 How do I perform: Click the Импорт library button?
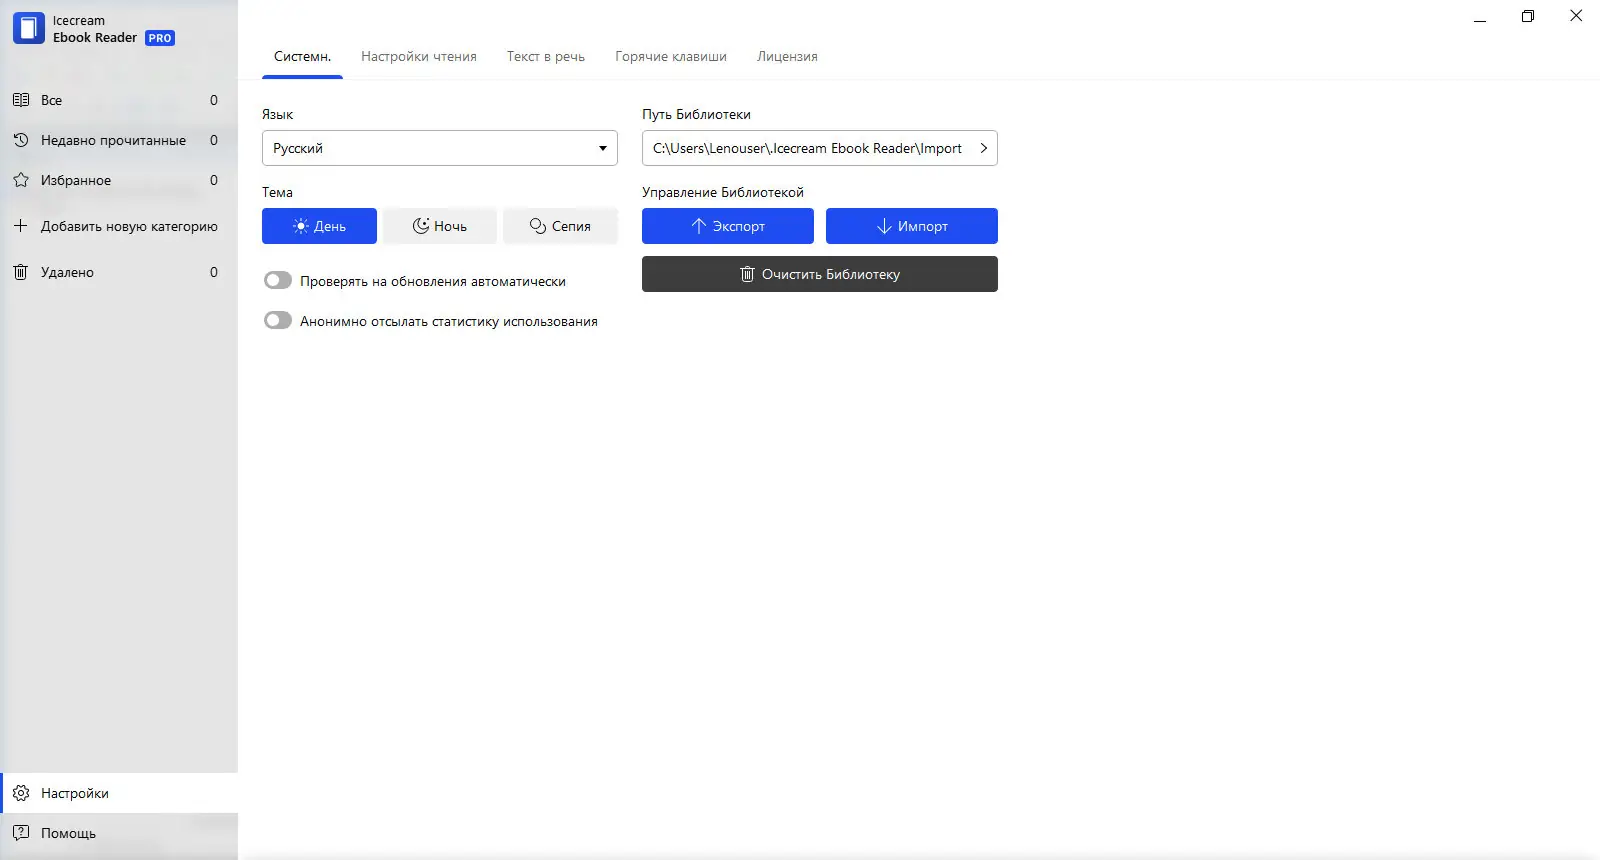click(x=912, y=226)
